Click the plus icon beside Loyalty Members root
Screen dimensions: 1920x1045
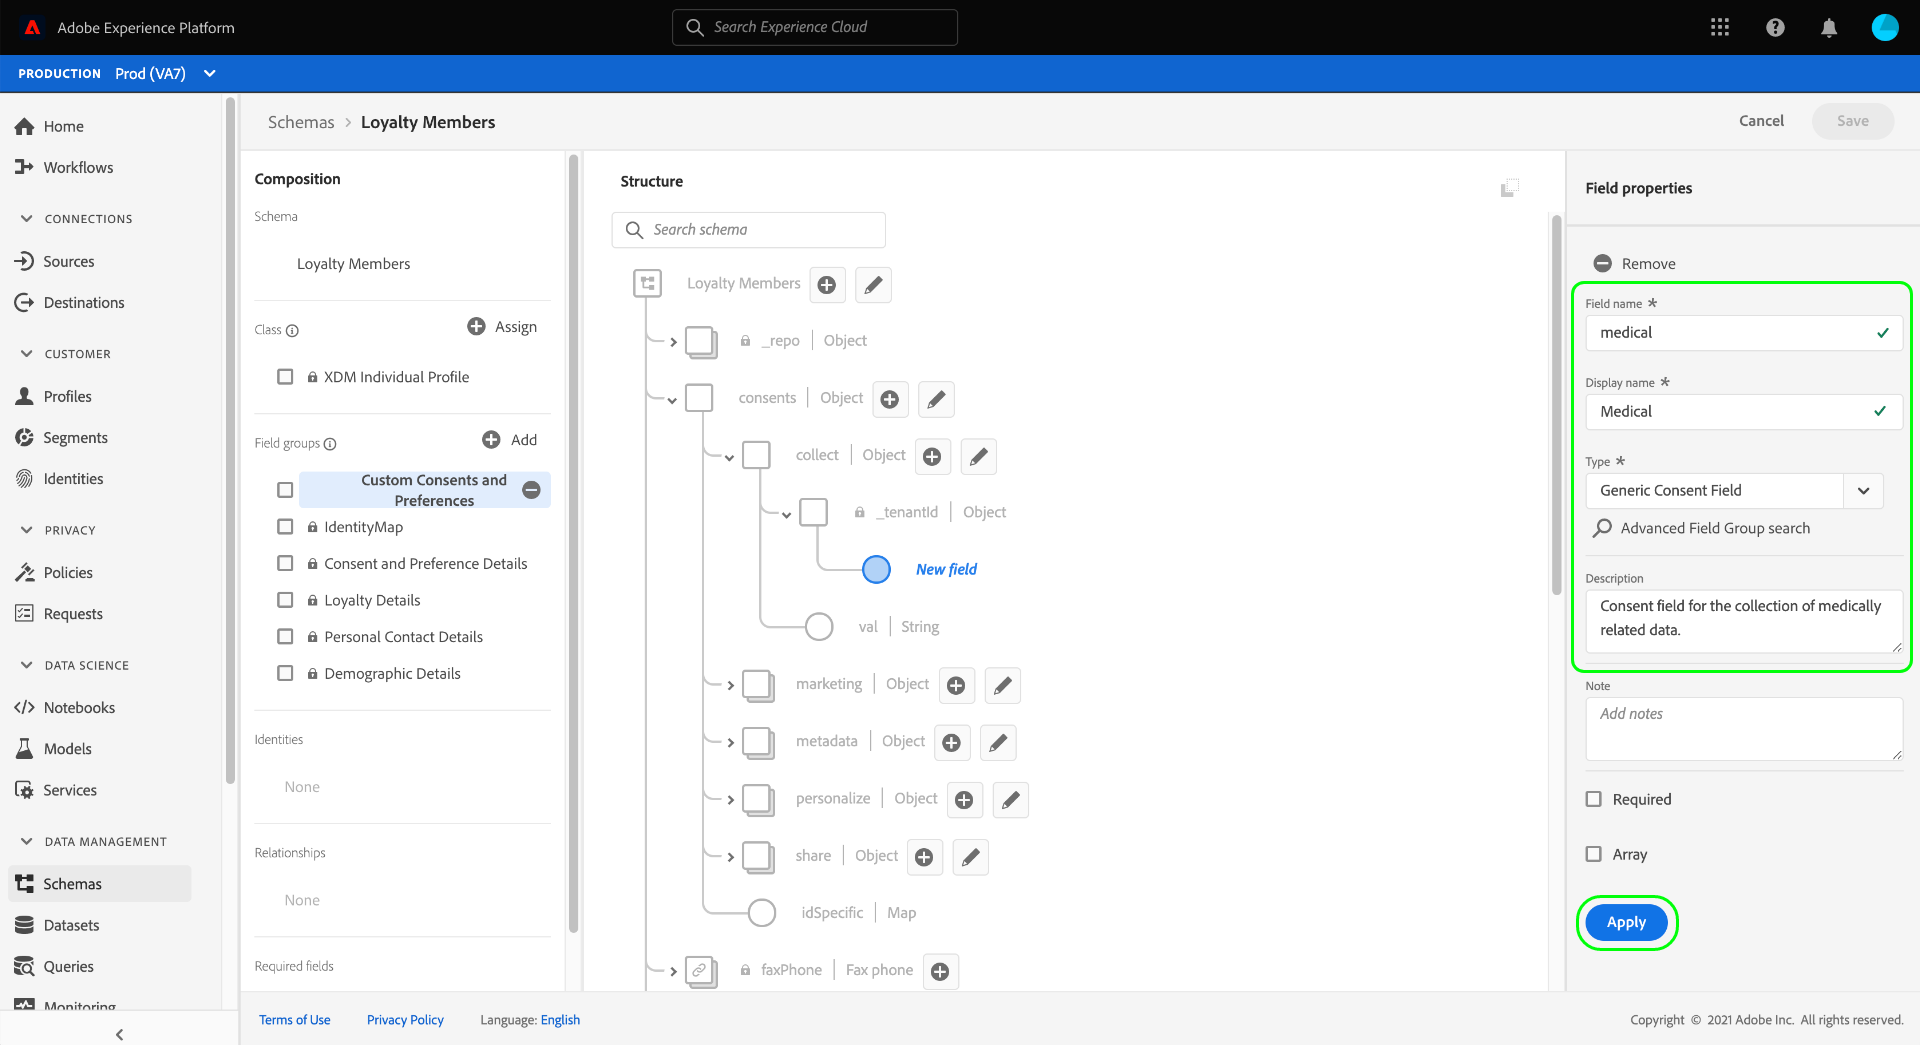tap(827, 285)
